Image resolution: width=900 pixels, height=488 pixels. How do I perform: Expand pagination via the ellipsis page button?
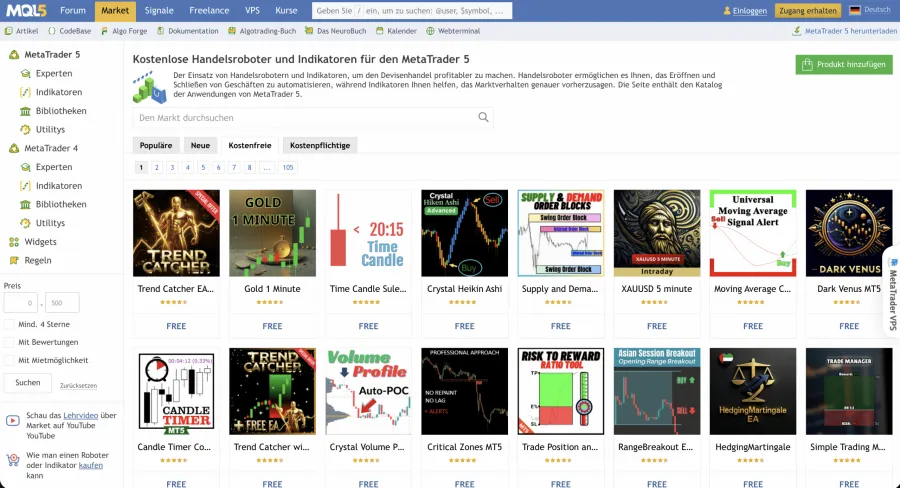(x=266, y=168)
